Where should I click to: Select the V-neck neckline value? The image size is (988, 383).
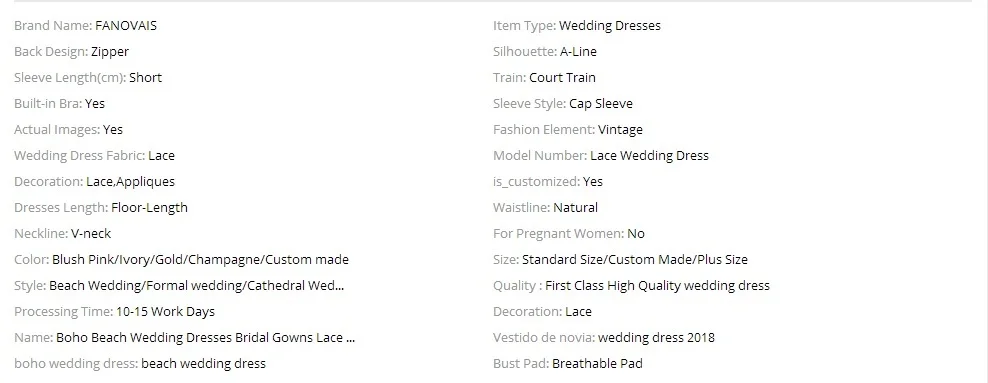pos(91,233)
